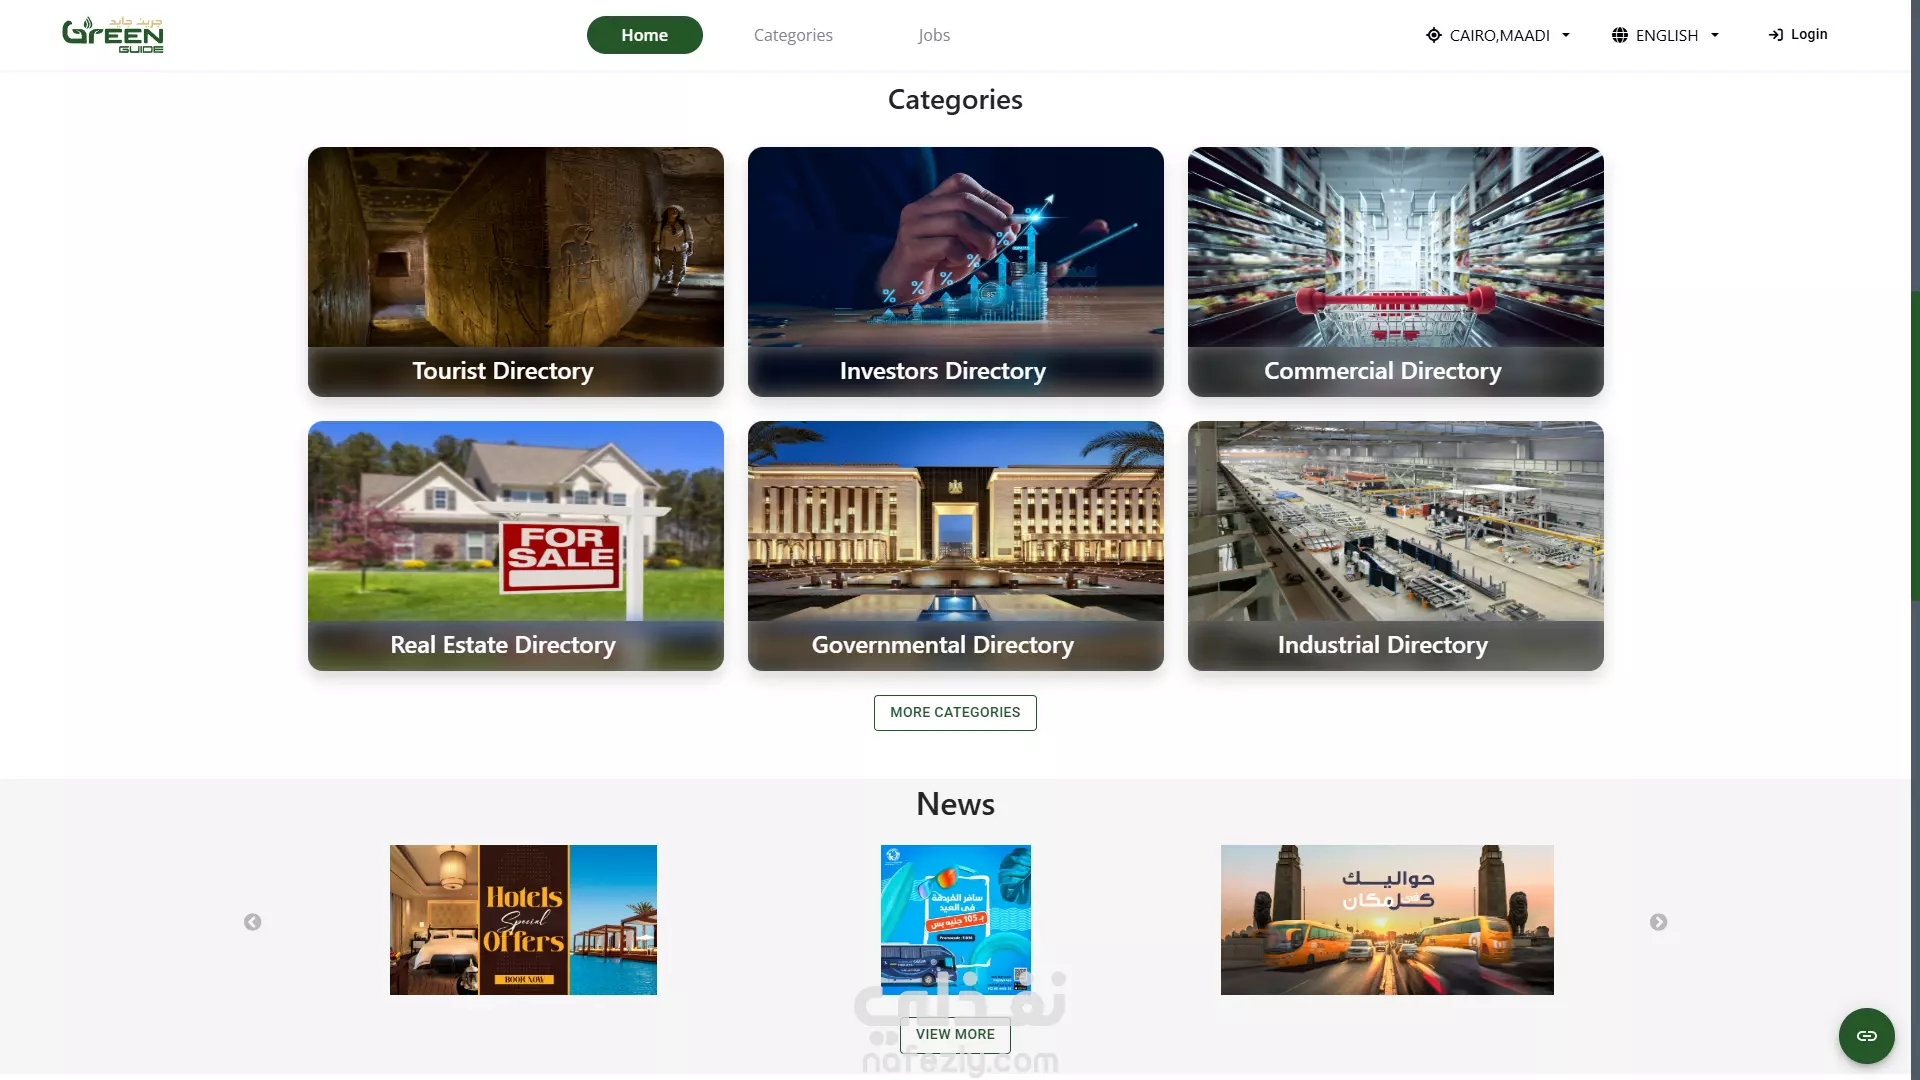The width and height of the screenshot is (1920, 1080).
Task: Expand the CAIRO,MAADI location dropdown
Action: (x=1498, y=35)
